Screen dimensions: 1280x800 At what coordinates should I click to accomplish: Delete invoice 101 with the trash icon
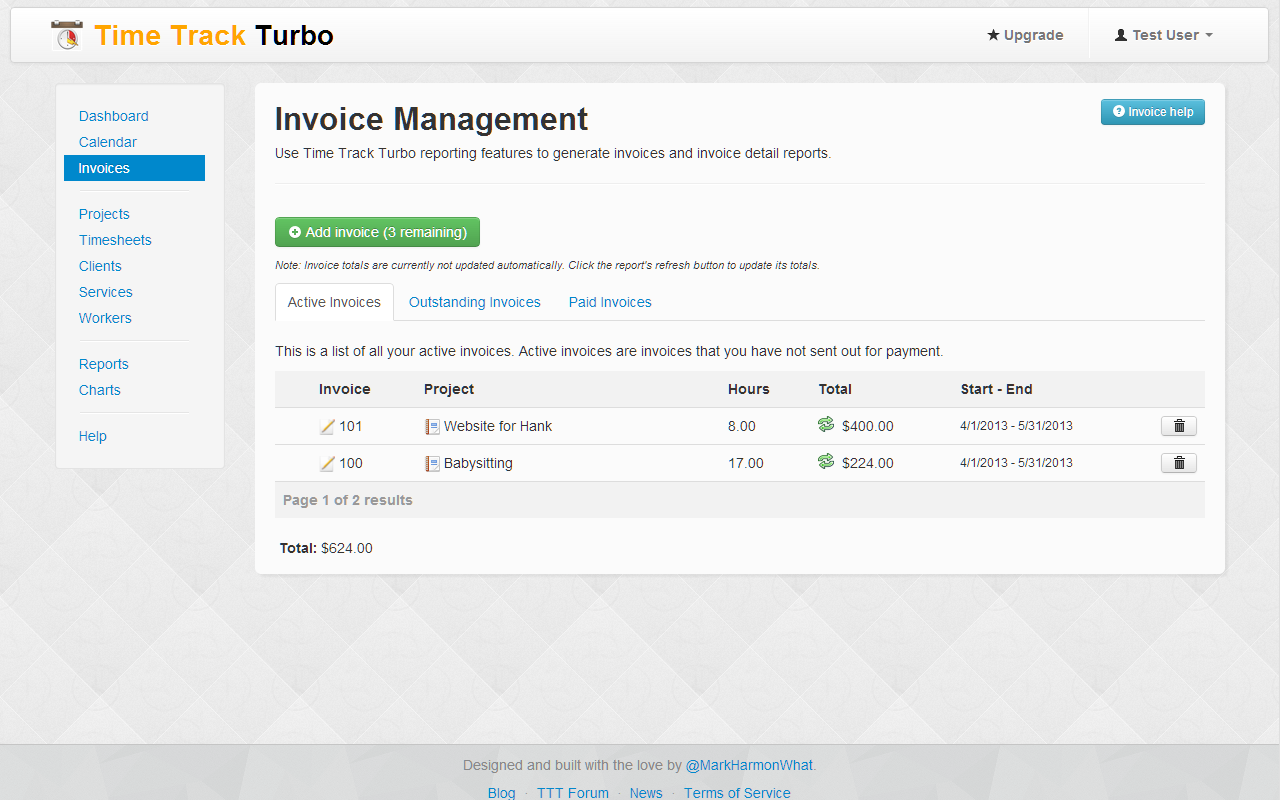(1178, 425)
